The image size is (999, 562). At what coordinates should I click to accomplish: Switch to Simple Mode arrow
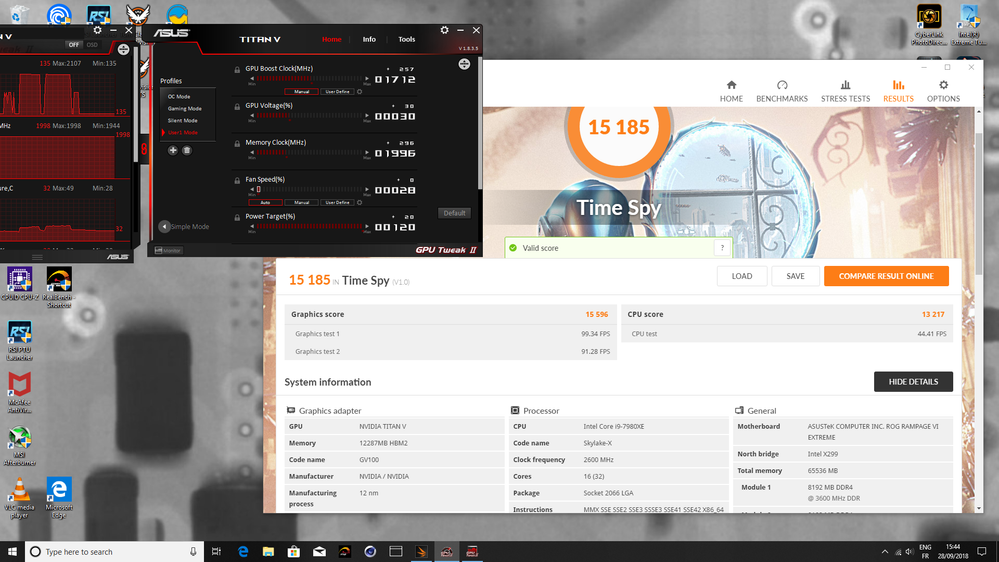tap(164, 226)
